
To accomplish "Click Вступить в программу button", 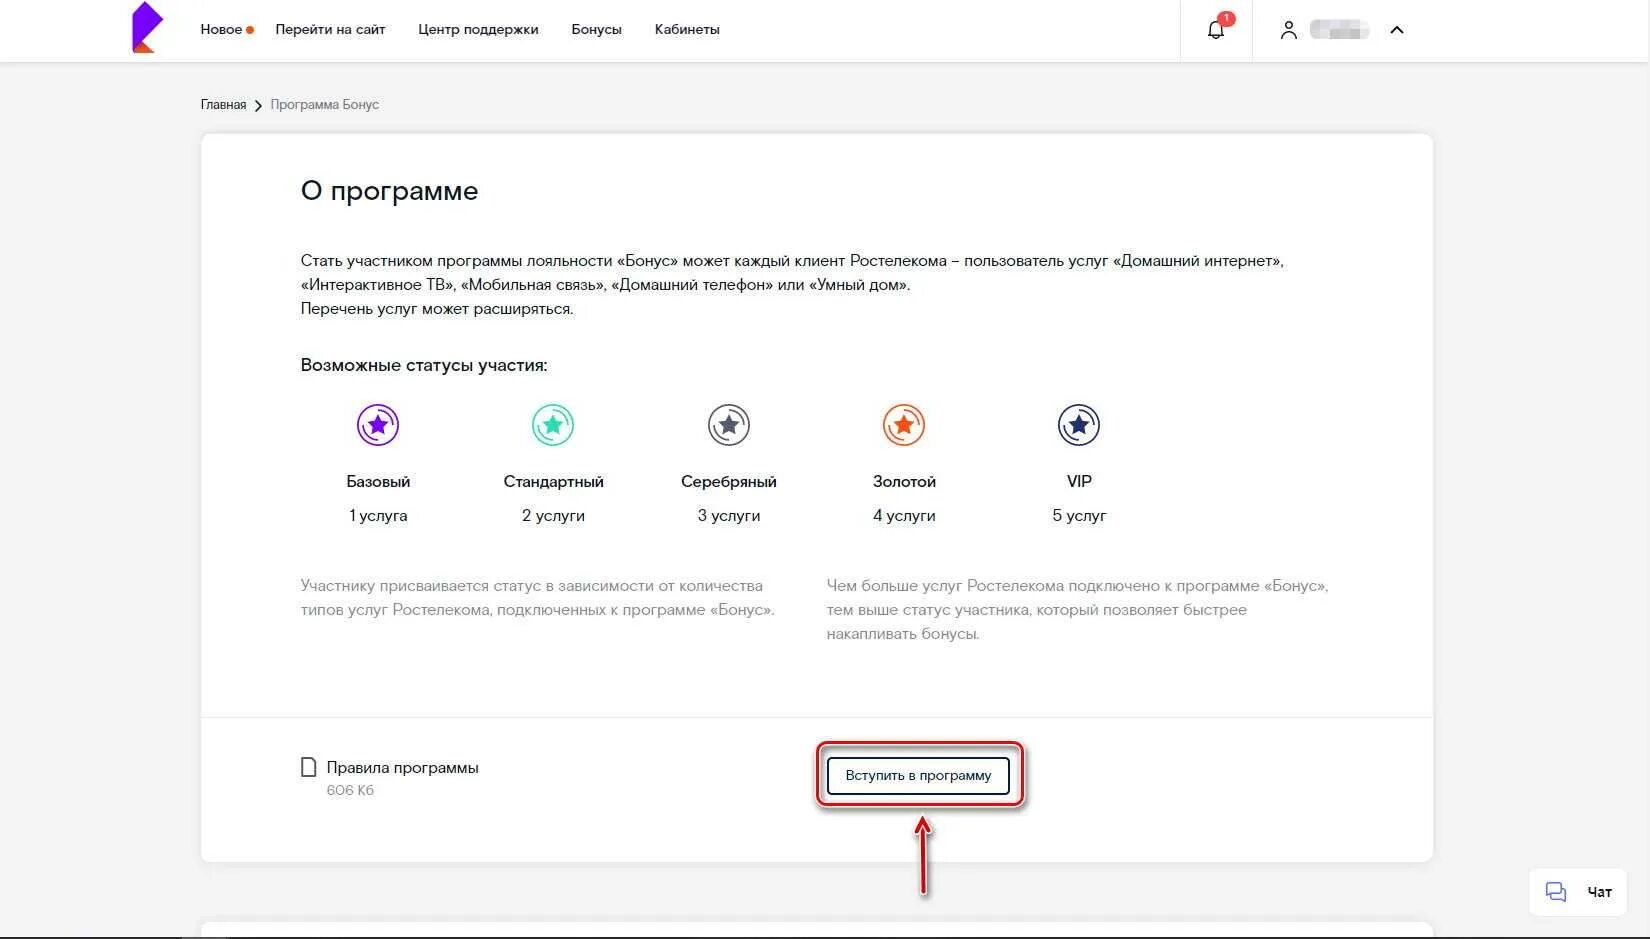I will (x=918, y=775).
